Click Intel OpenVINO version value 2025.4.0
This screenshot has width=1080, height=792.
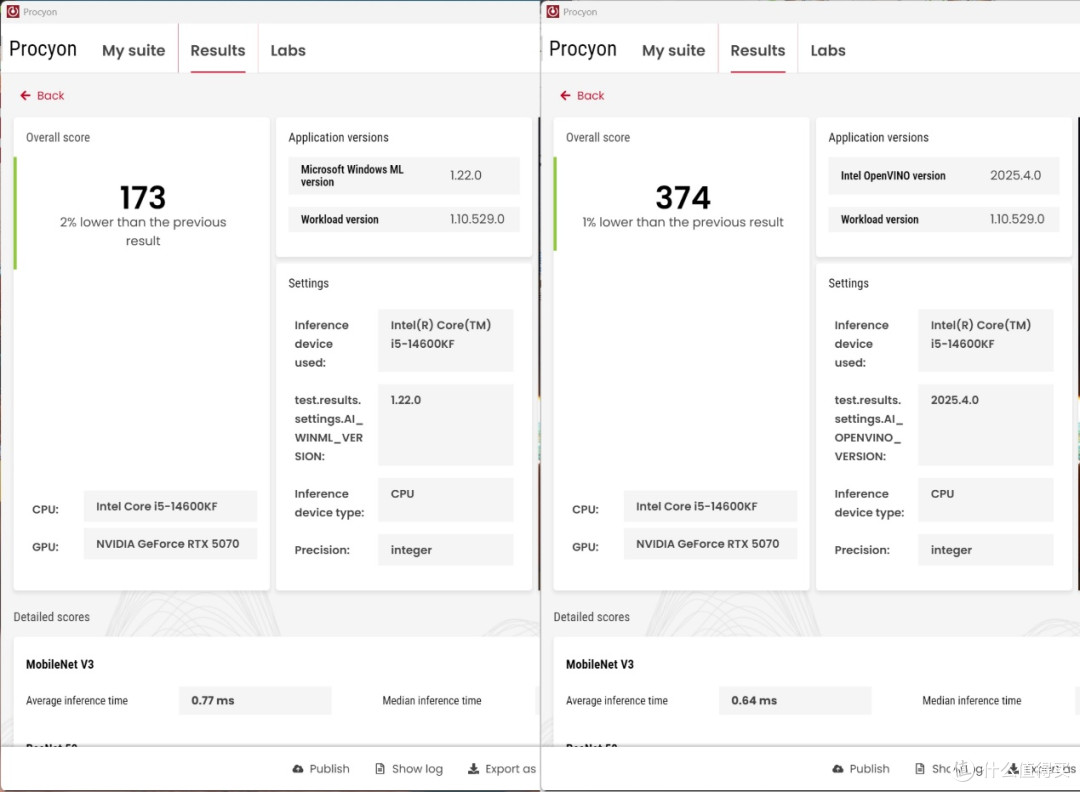[x=1015, y=176]
